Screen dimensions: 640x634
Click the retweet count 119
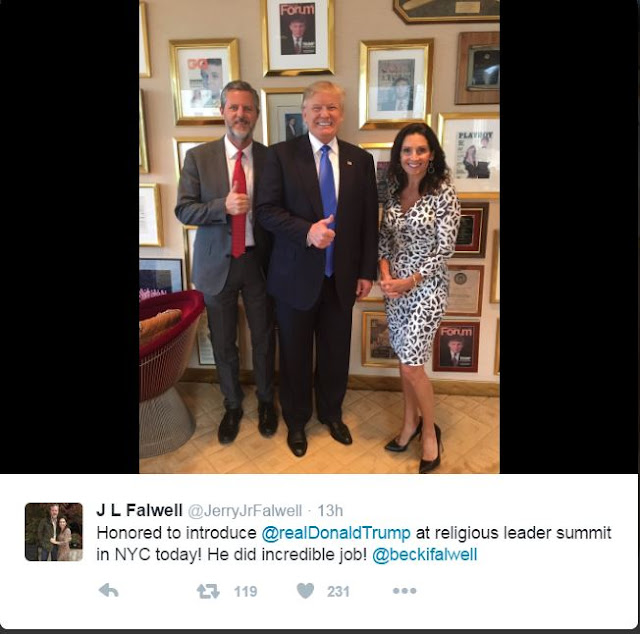pos(246,591)
